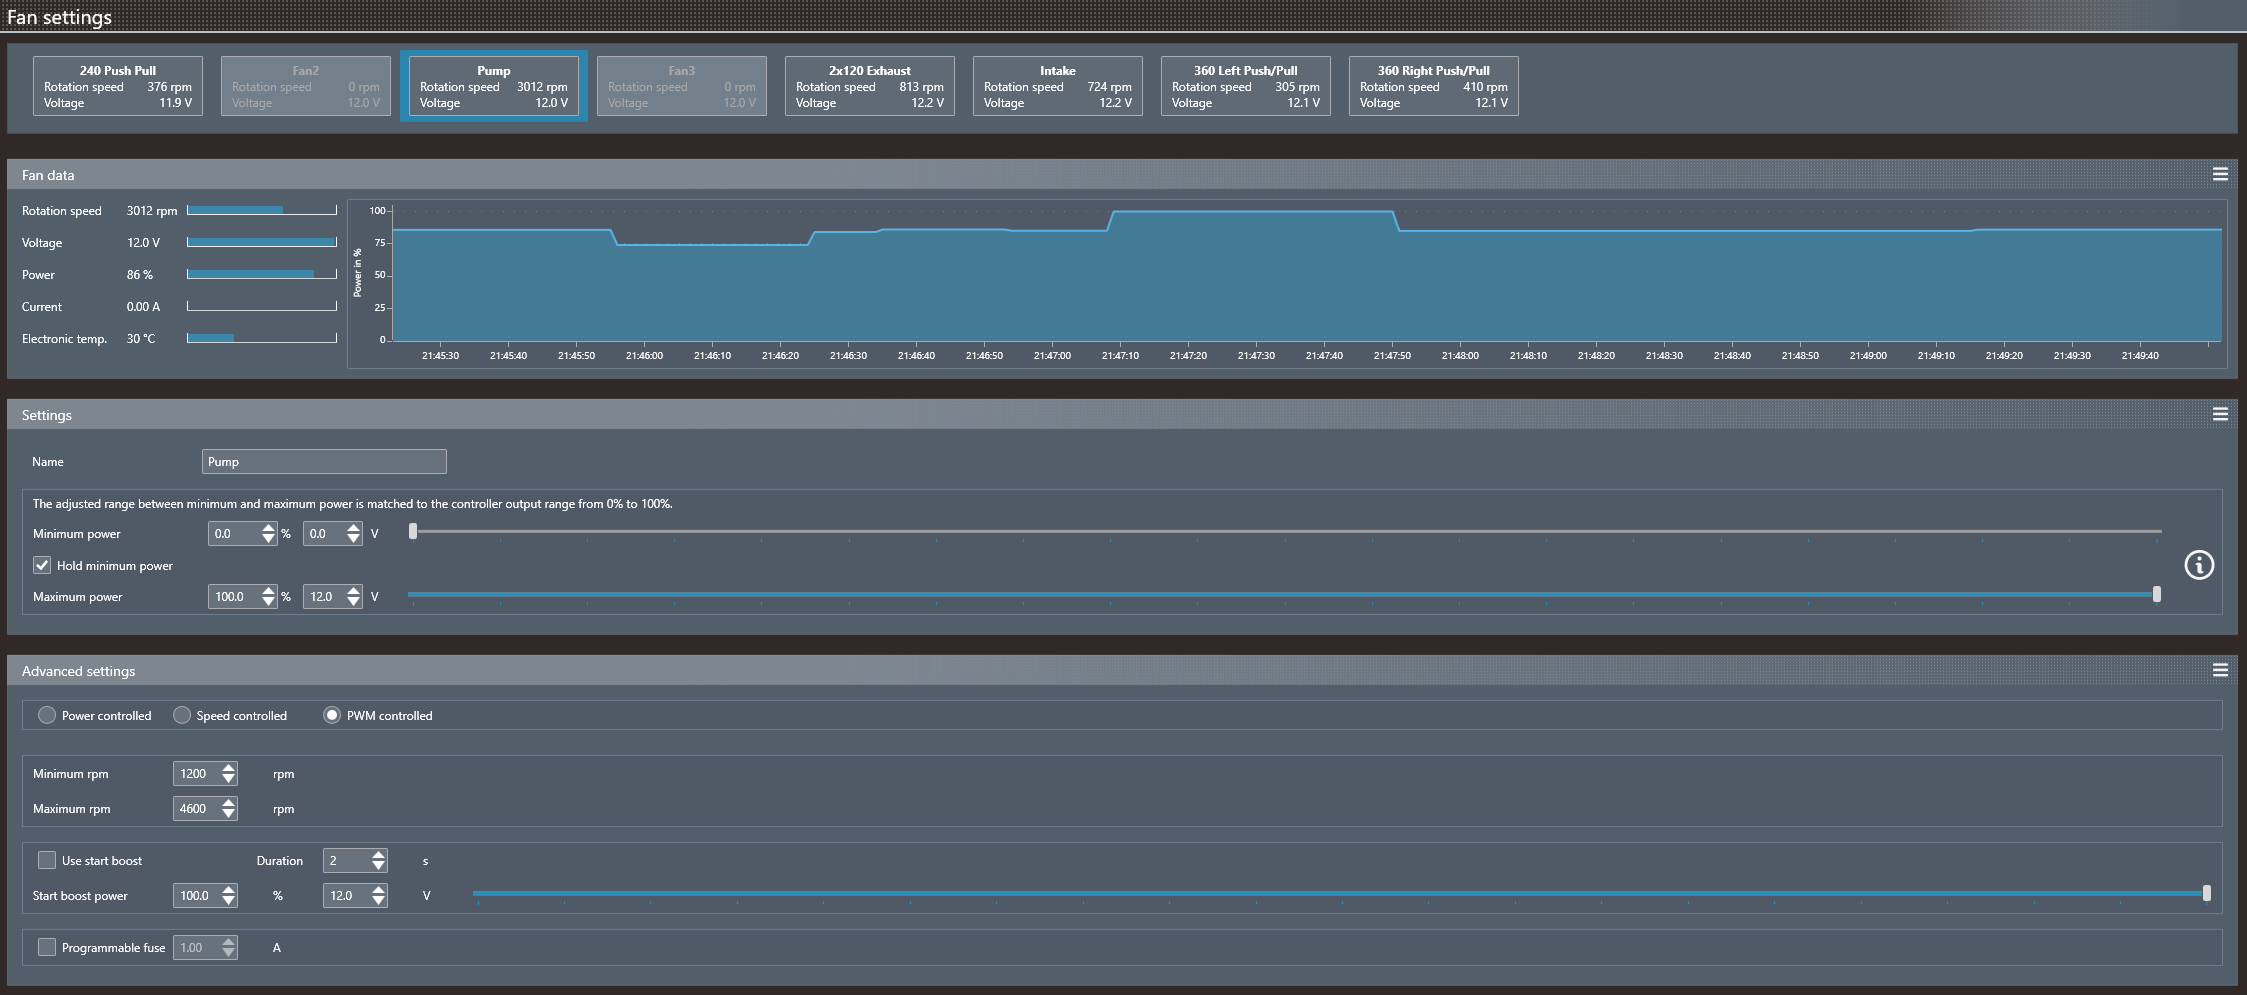Viewport: 2247px width, 995px height.
Task: Select the 240 Push Pull fan tile
Action: [118, 86]
